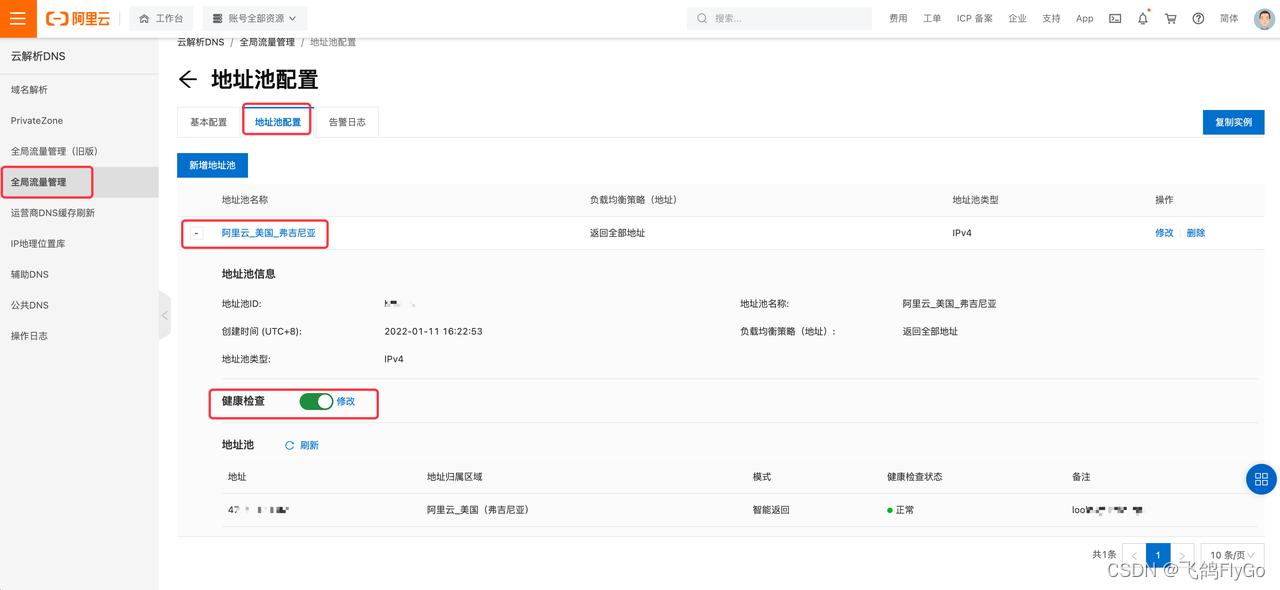Click 修改 next to 健康检查
1280x590 pixels.
pyautogui.click(x=346, y=401)
